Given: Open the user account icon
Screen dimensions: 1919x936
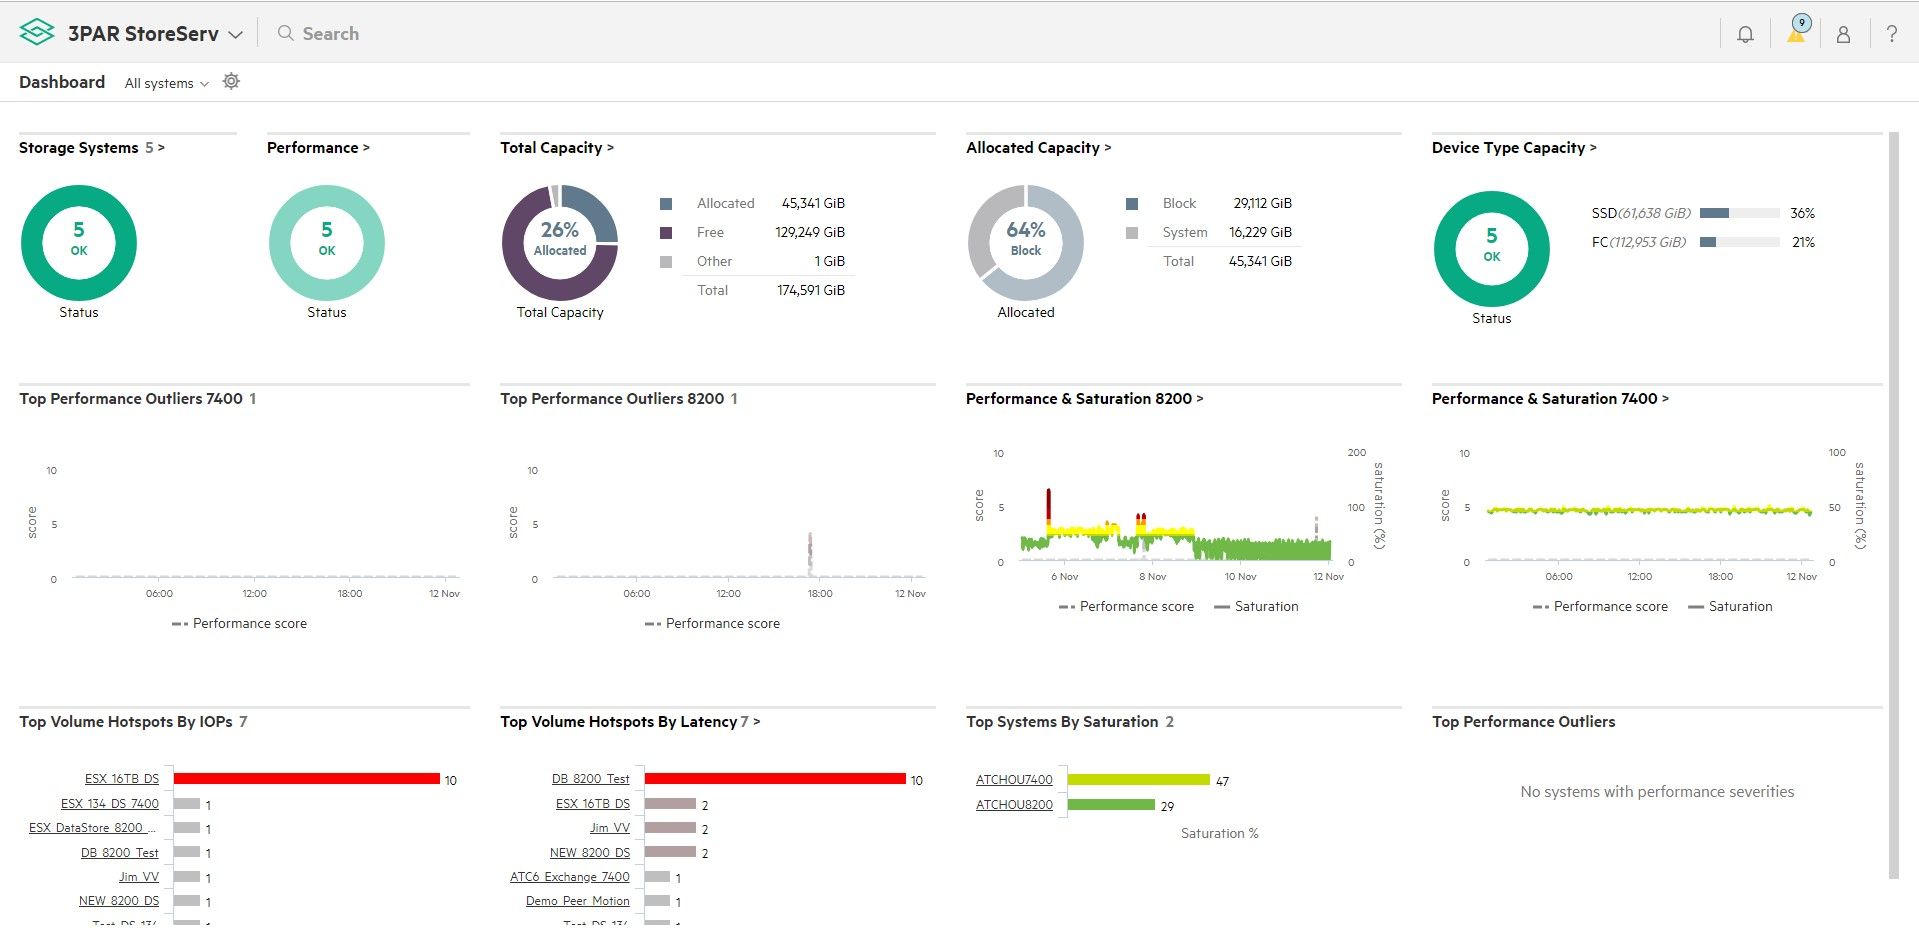Looking at the screenshot, I should pos(1843,34).
